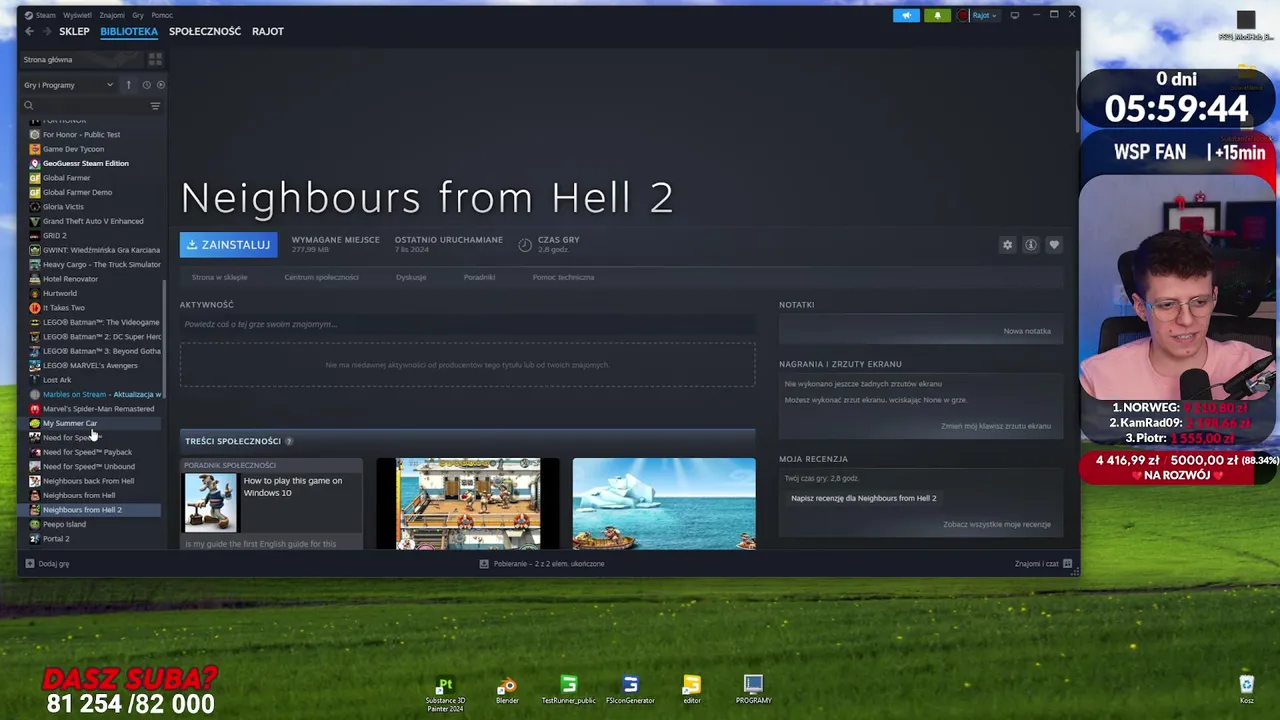Open the SPOŁECZNOŚĆ tab
1280x720 pixels.
pos(205,31)
